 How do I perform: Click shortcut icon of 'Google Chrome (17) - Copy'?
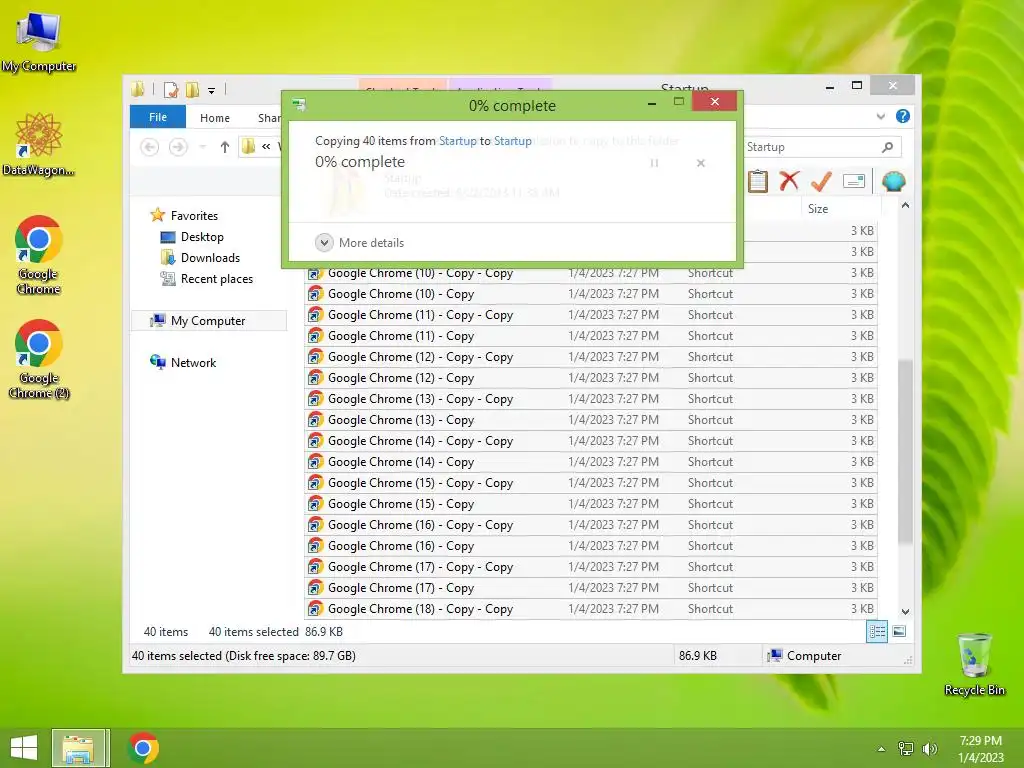(x=315, y=588)
